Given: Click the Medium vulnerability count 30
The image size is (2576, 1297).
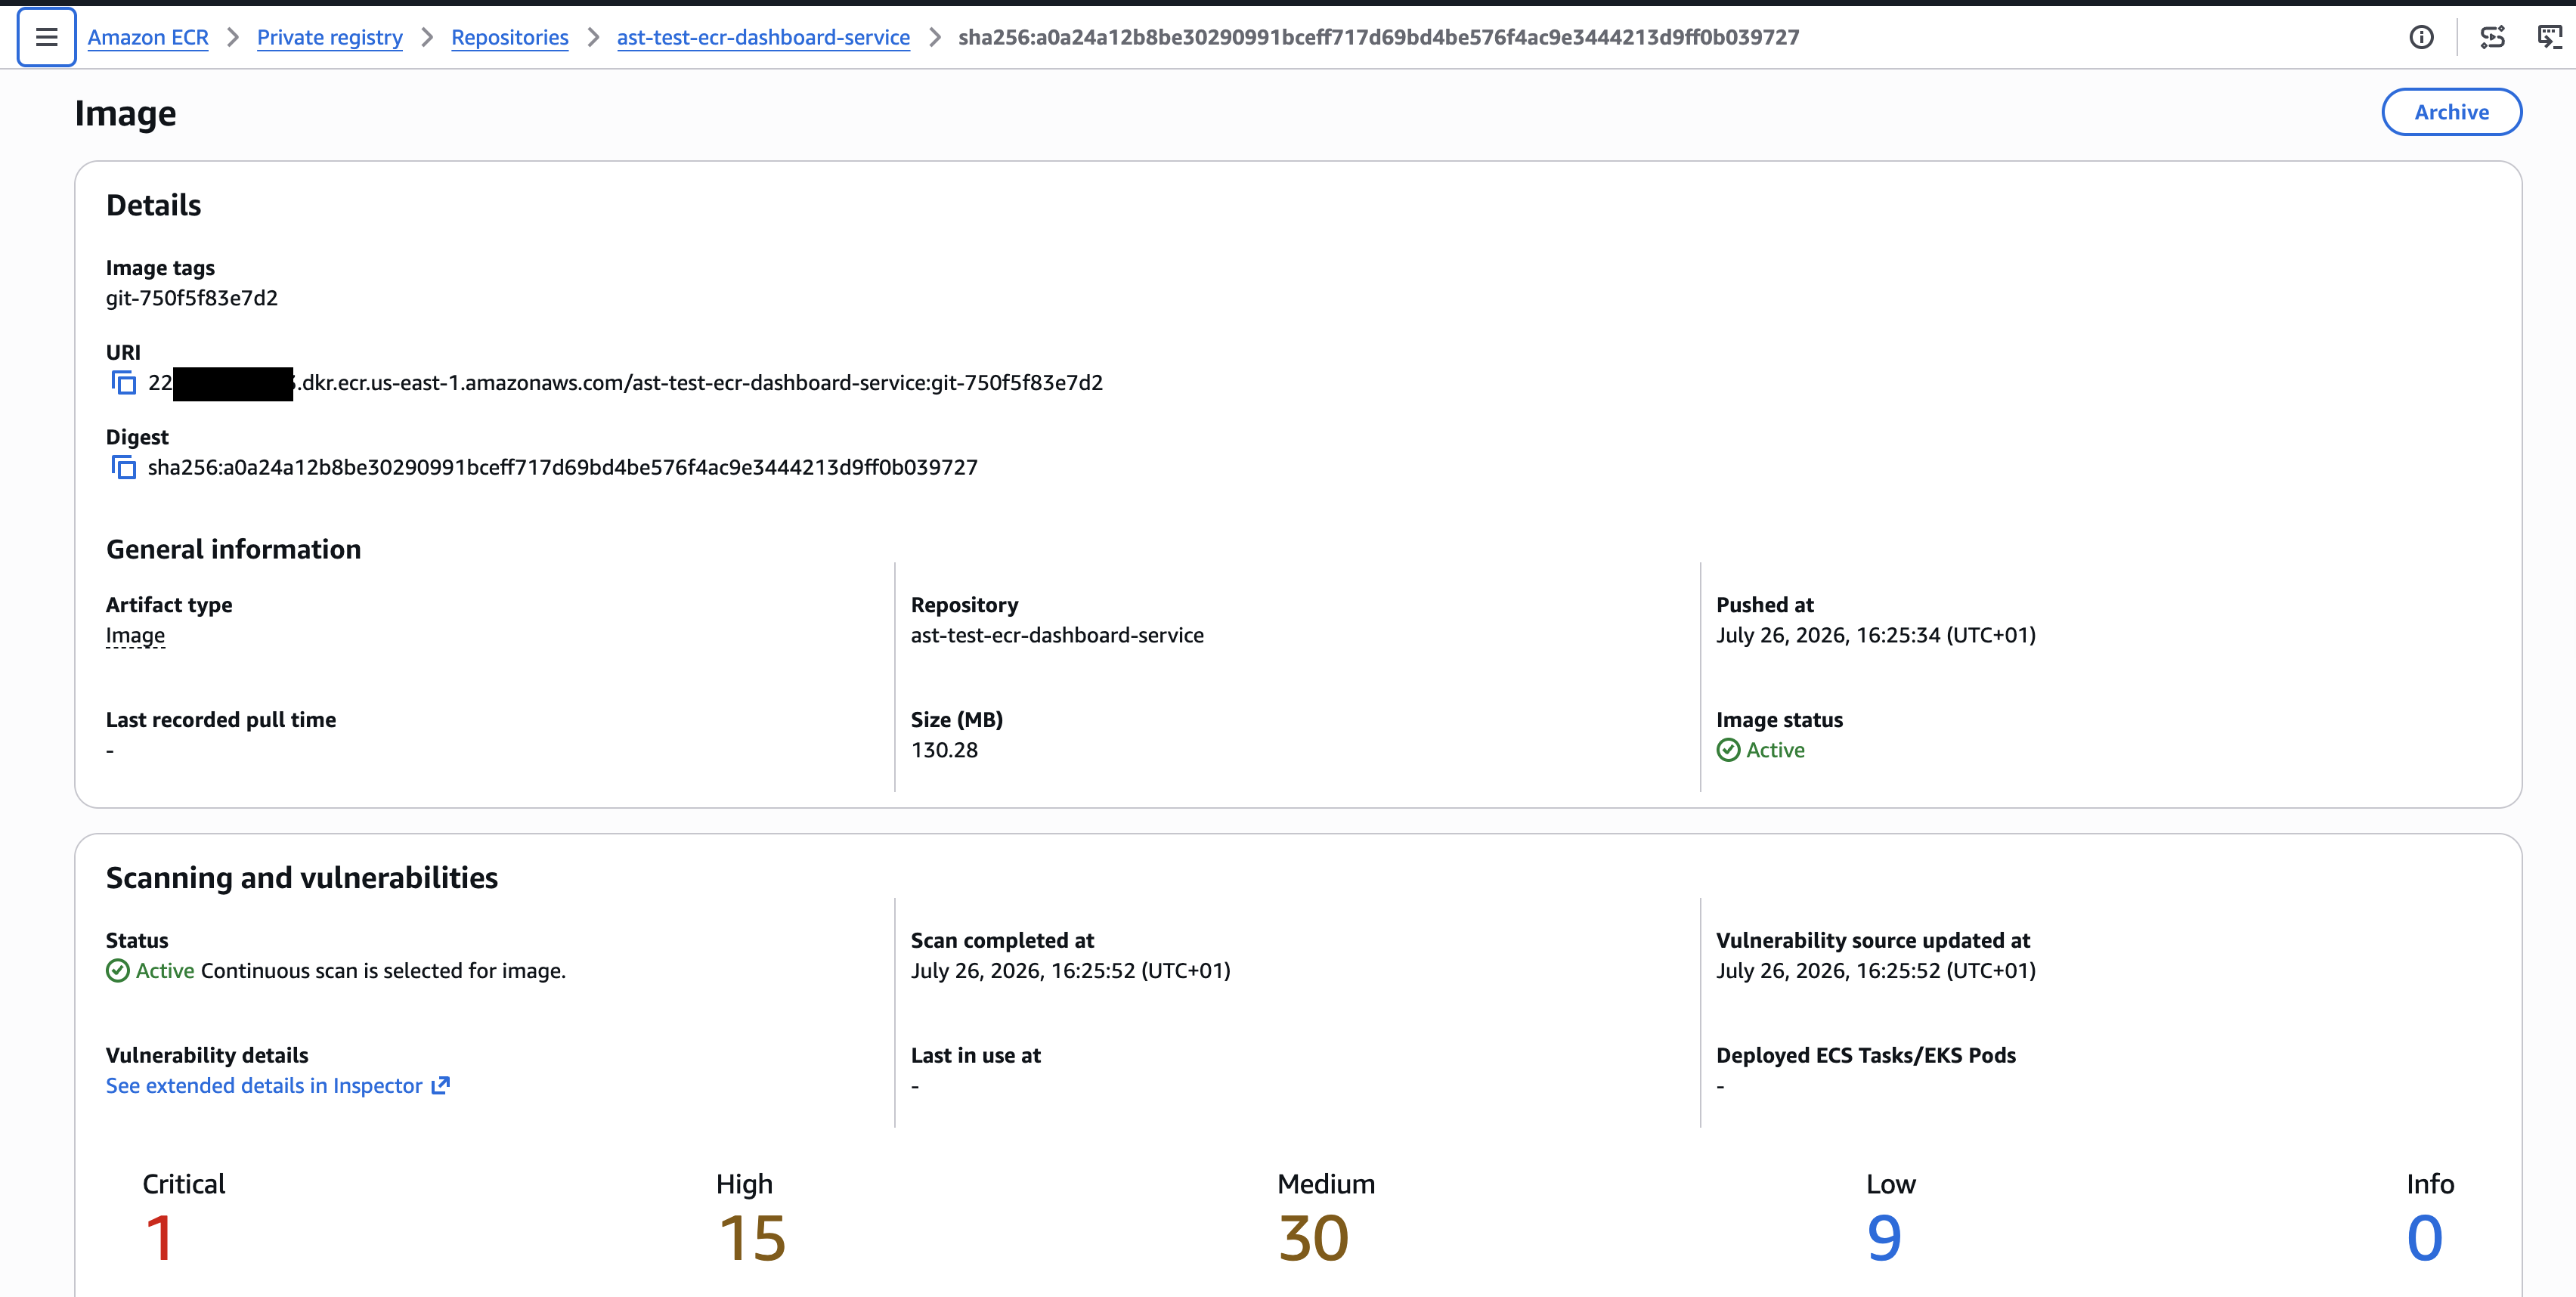Looking at the screenshot, I should [x=1313, y=1238].
